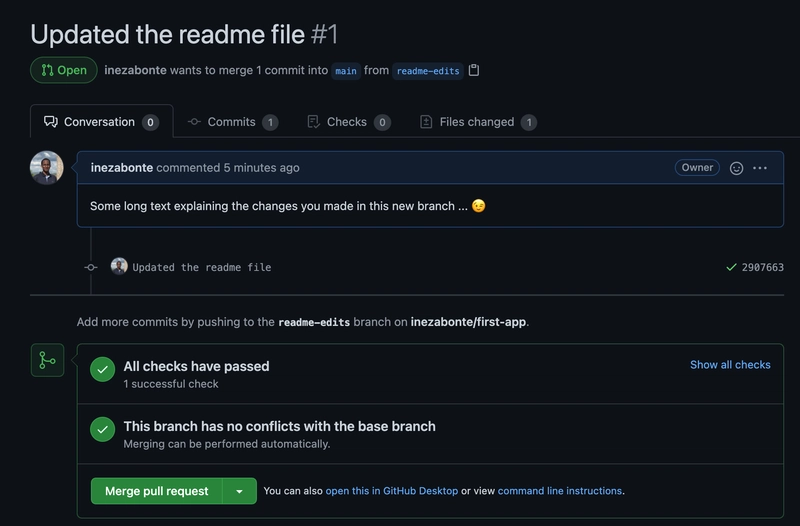Image resolution: width=800 pixels, height=526 pixels.
Task: View command line instructions link
Action: pos(560,491)
